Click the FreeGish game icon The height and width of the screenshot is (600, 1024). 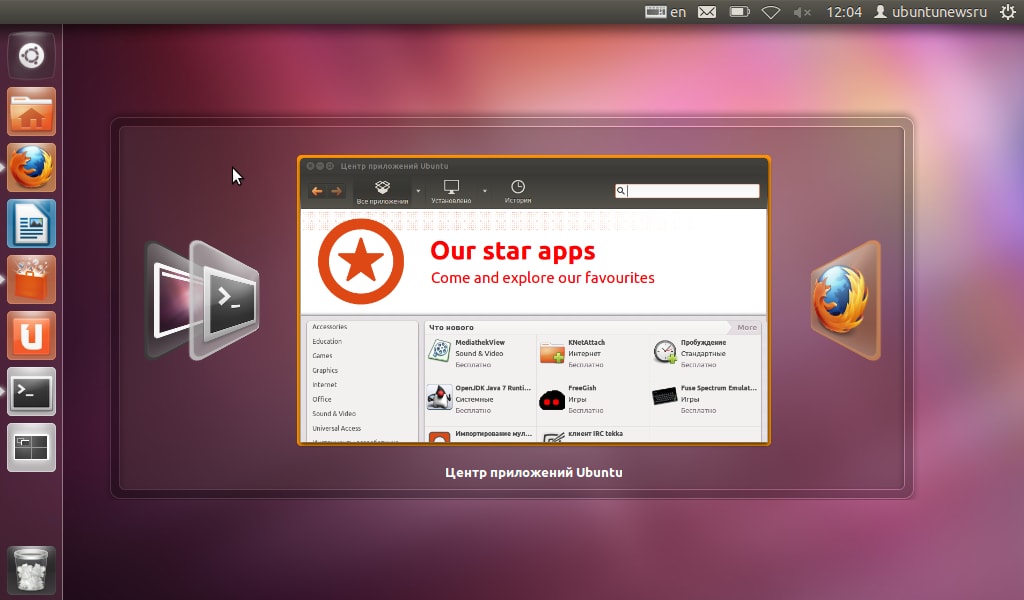coord(552,399)
